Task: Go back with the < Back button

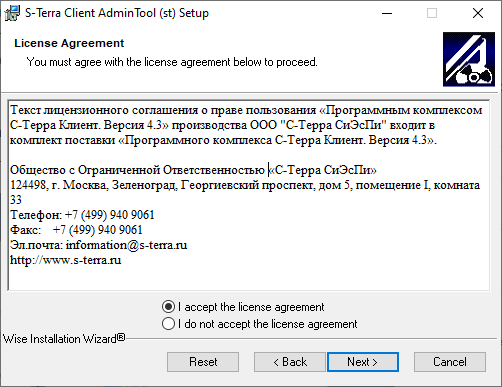Action: point(290,362)
